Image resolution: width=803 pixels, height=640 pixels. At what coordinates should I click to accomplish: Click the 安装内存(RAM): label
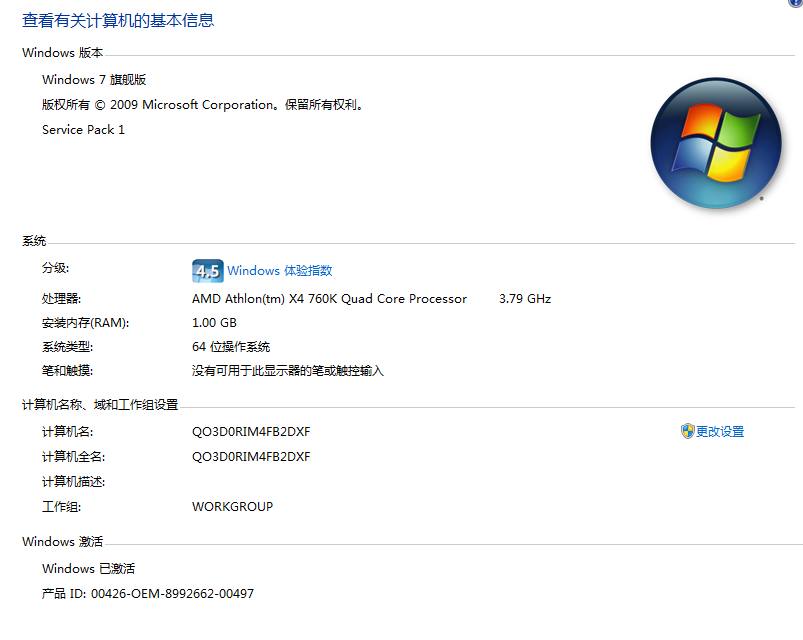[86, 323]
